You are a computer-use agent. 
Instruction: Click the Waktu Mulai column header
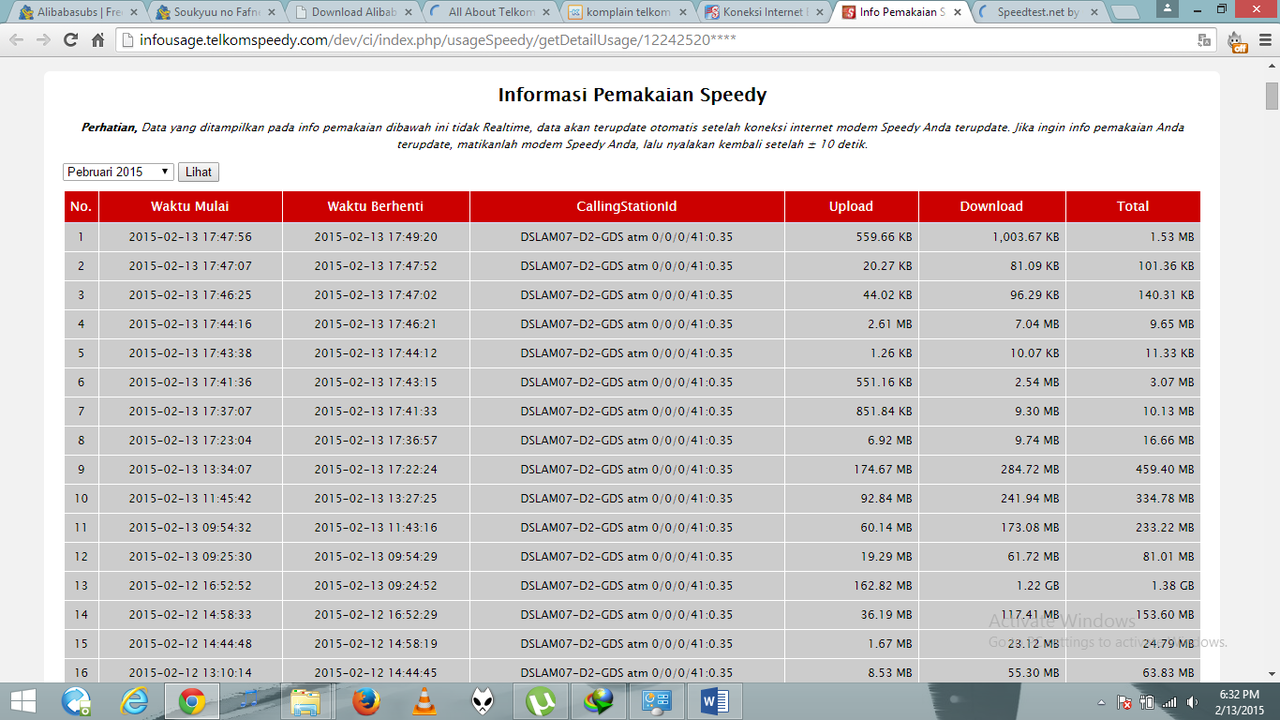(190, 206)
